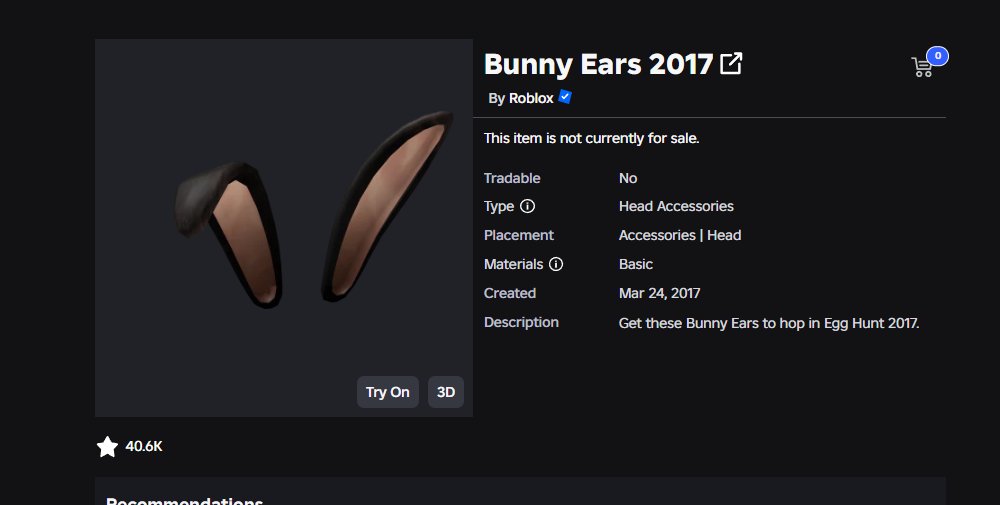Click the favorites star icon
Image resolution: width=1000 pixels, height=505 pixels.
point(107,446)
